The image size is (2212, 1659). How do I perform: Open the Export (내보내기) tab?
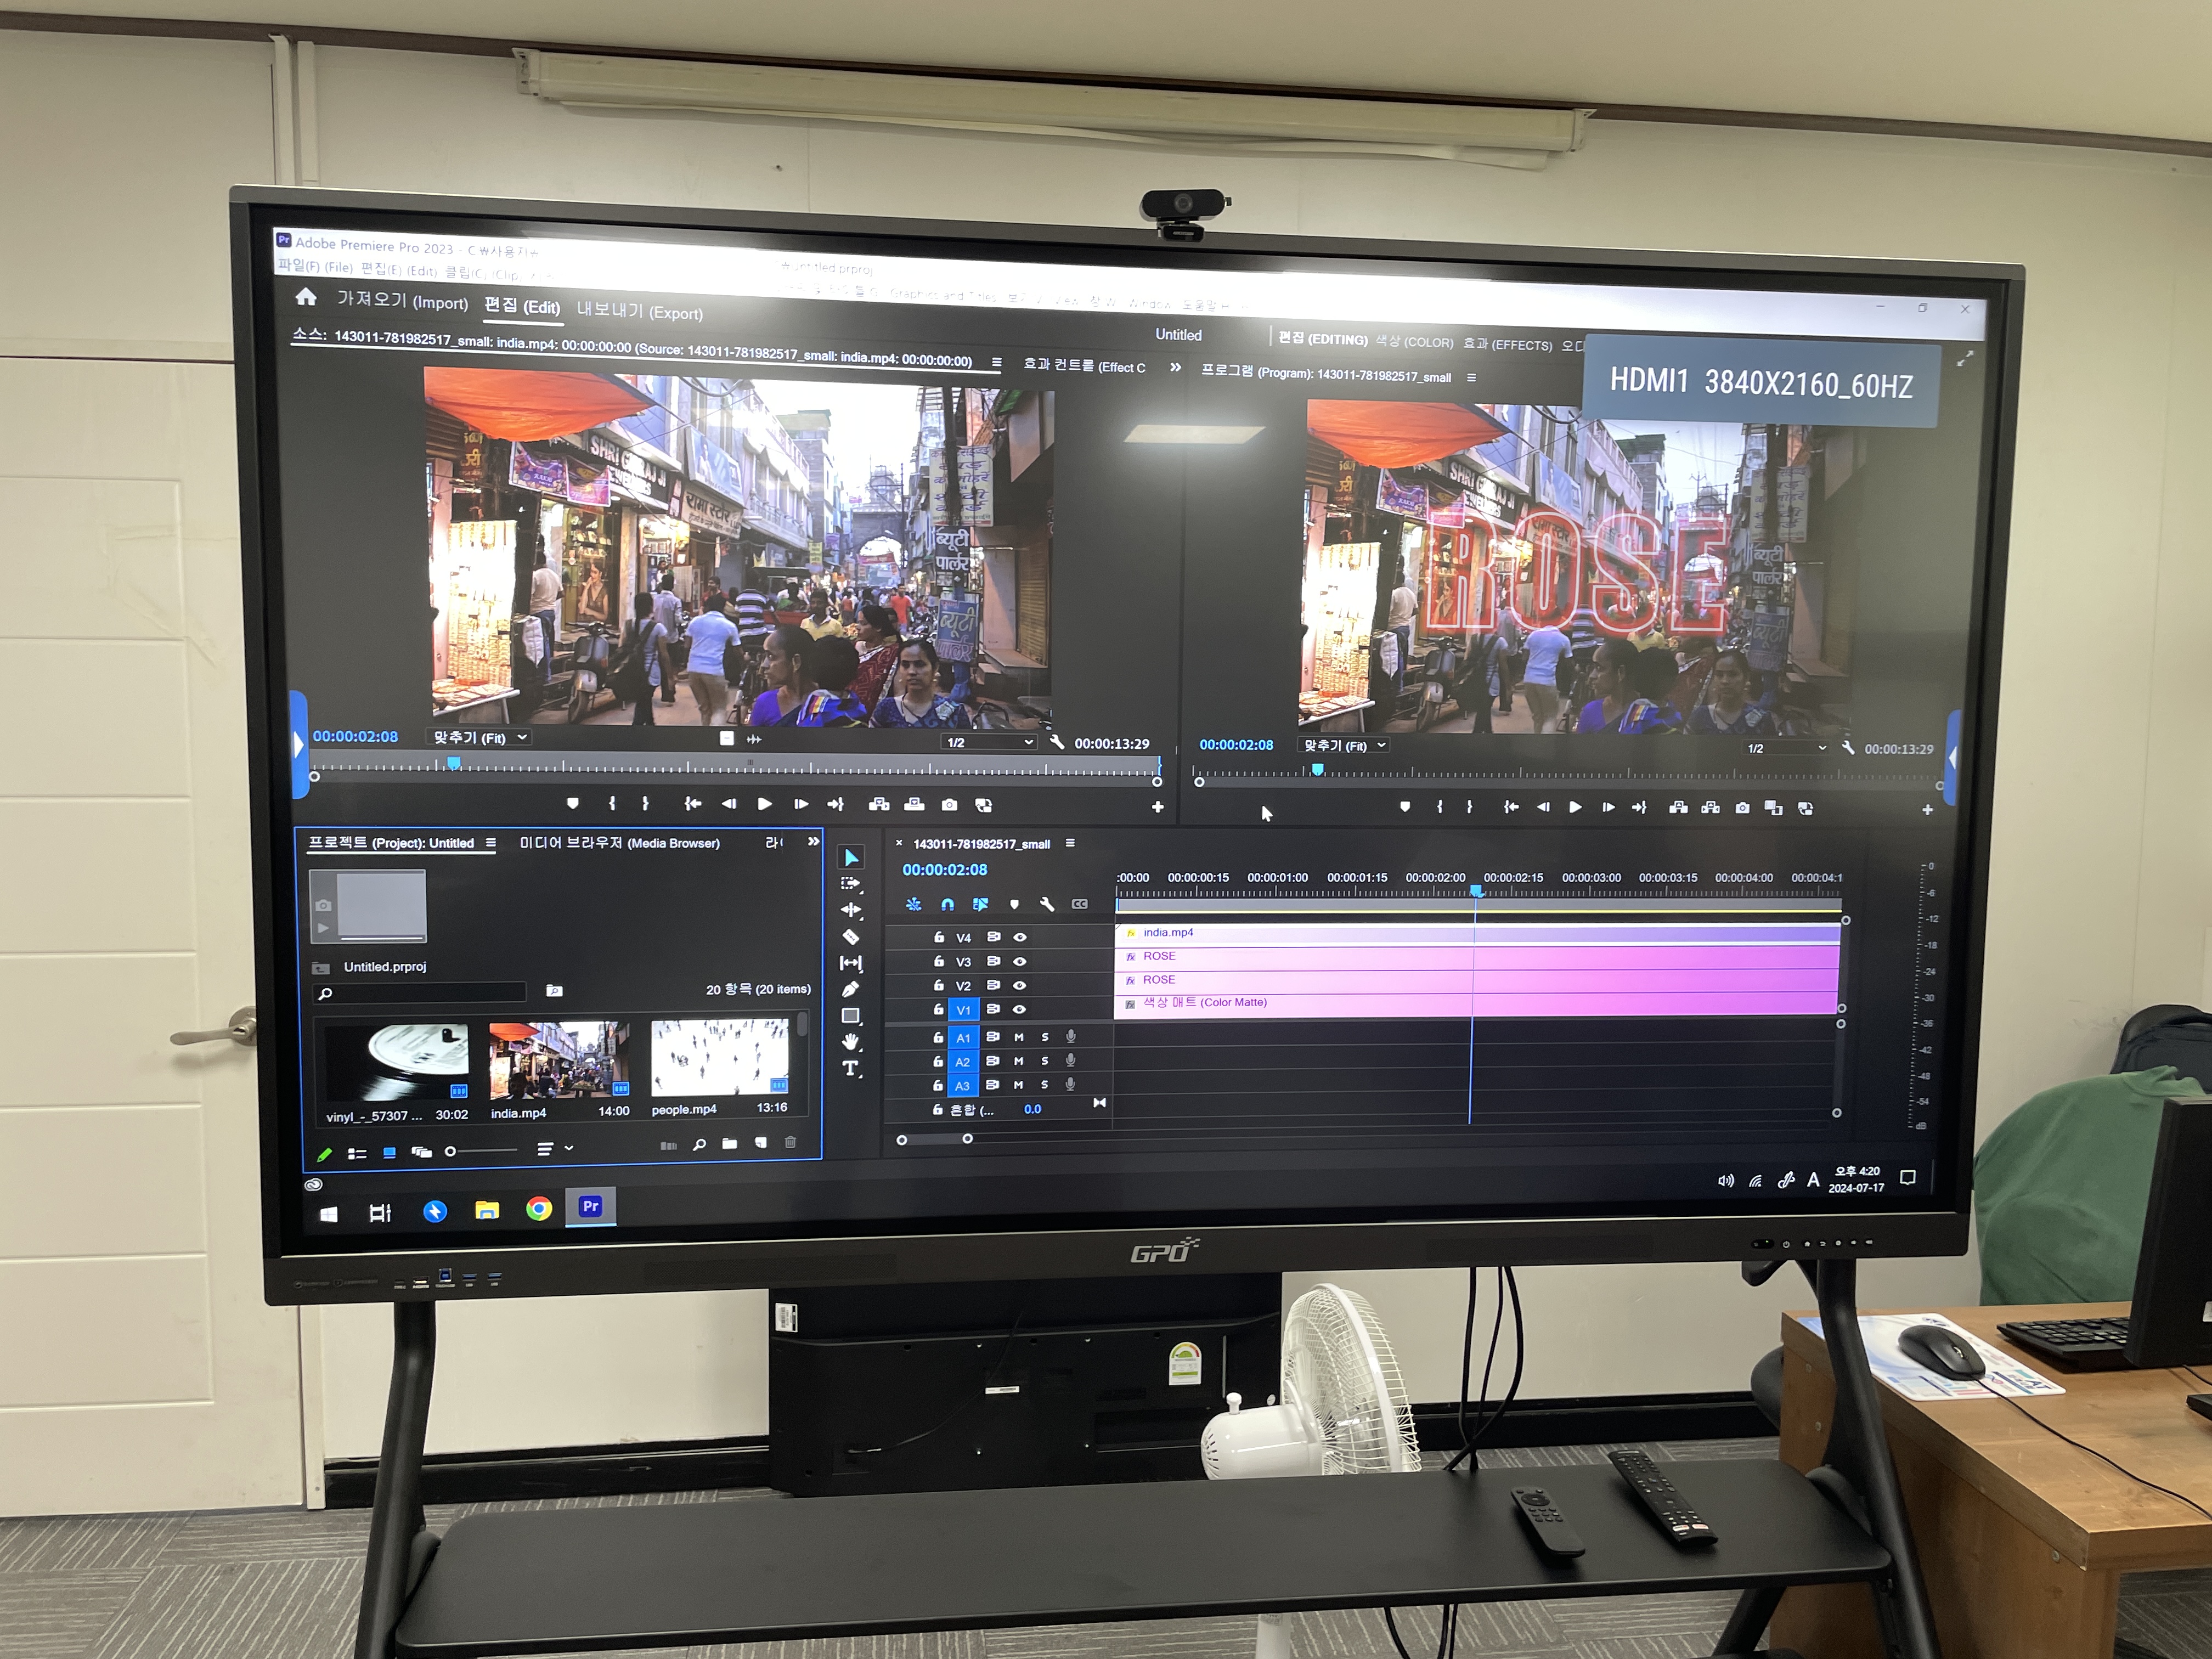(x=639, y=311)
